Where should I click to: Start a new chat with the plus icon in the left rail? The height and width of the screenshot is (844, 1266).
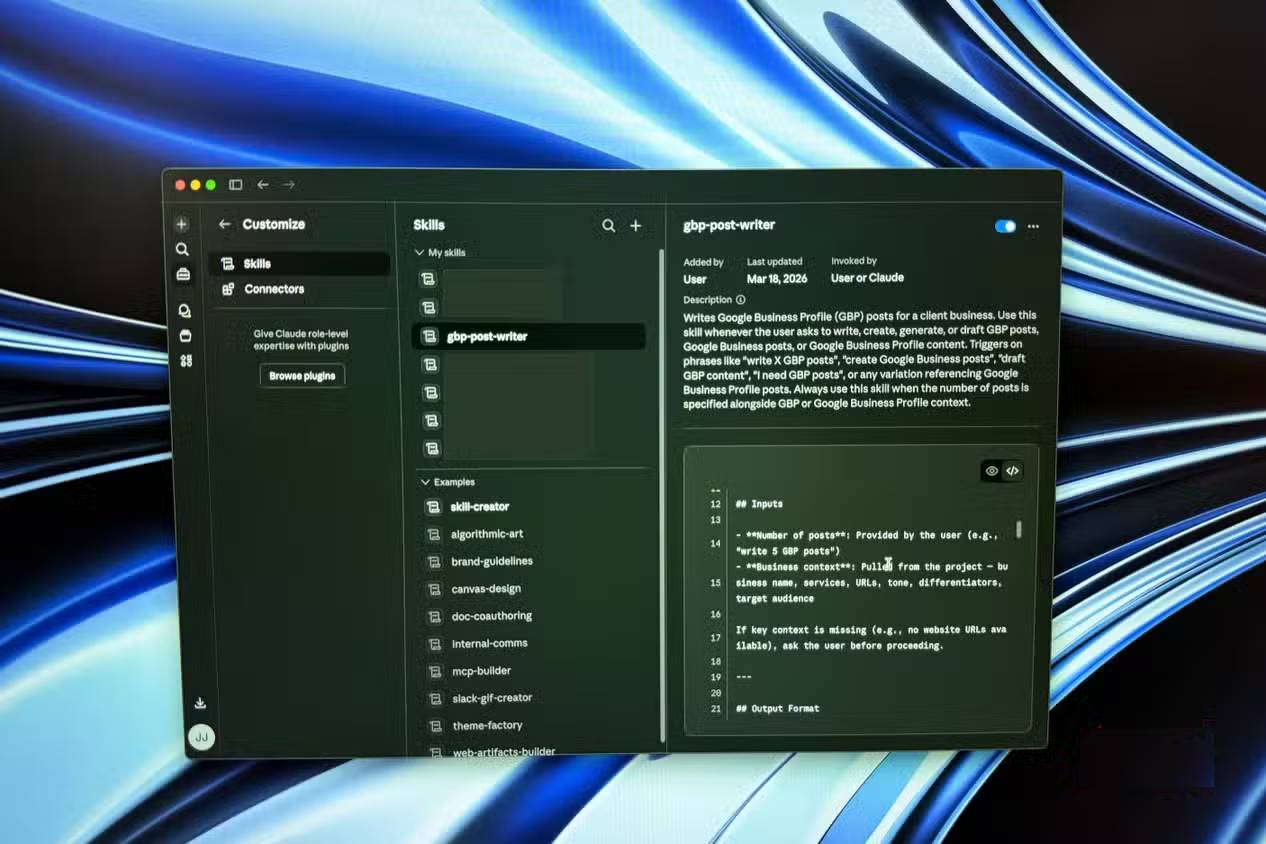[182, 225]
